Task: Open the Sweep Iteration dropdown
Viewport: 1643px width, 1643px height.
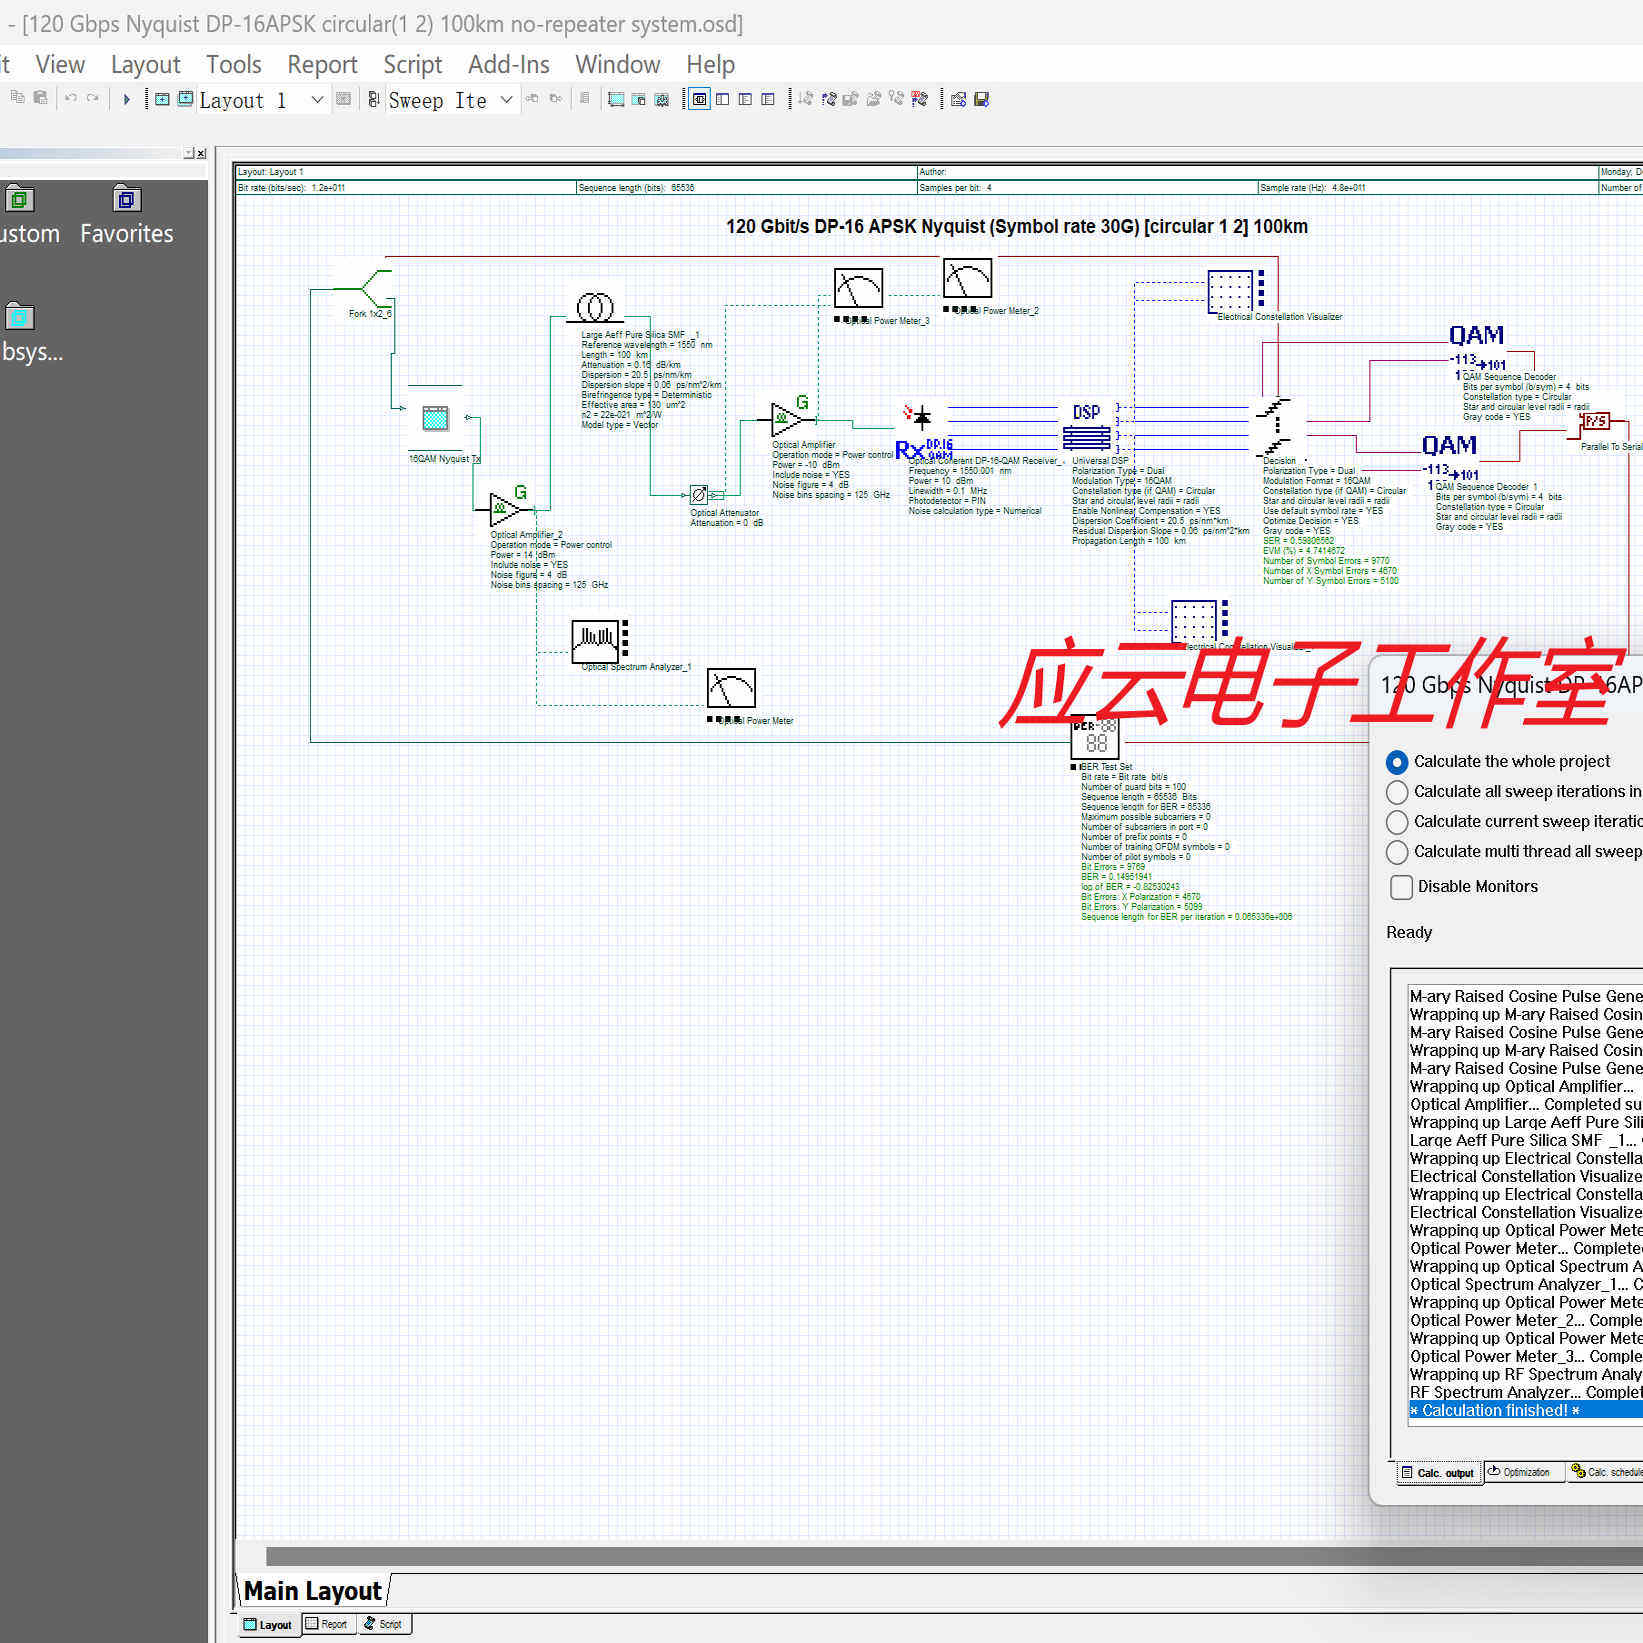Action: [506, 100]
